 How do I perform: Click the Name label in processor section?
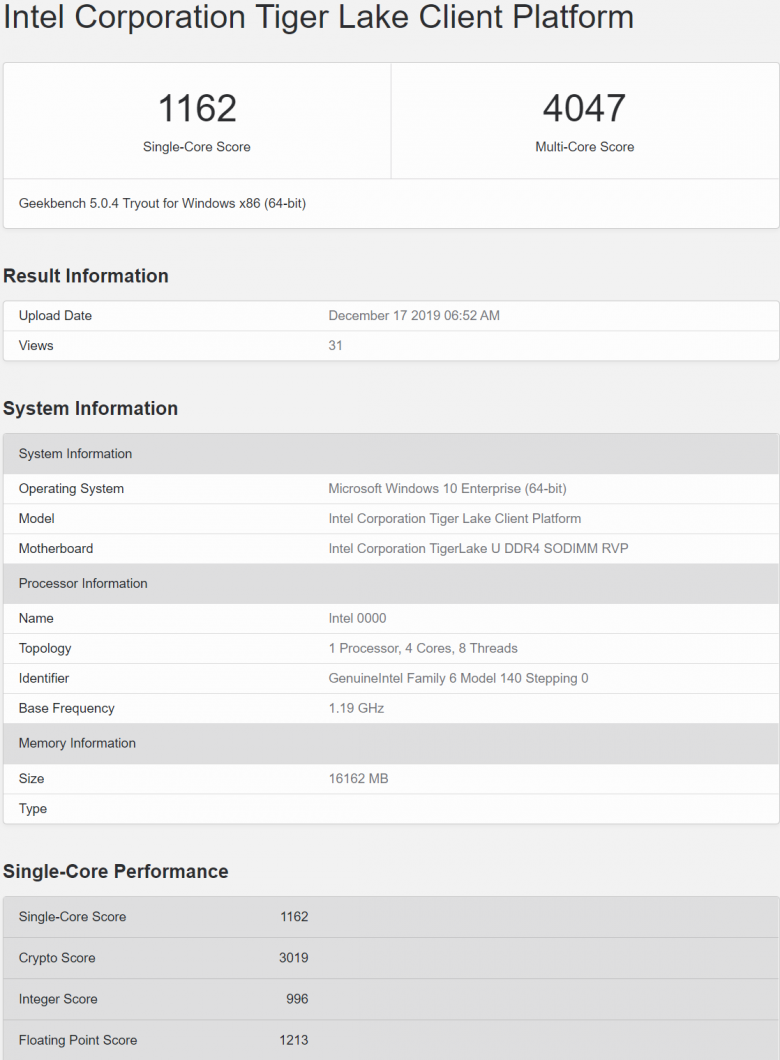[x=36, y=618]
